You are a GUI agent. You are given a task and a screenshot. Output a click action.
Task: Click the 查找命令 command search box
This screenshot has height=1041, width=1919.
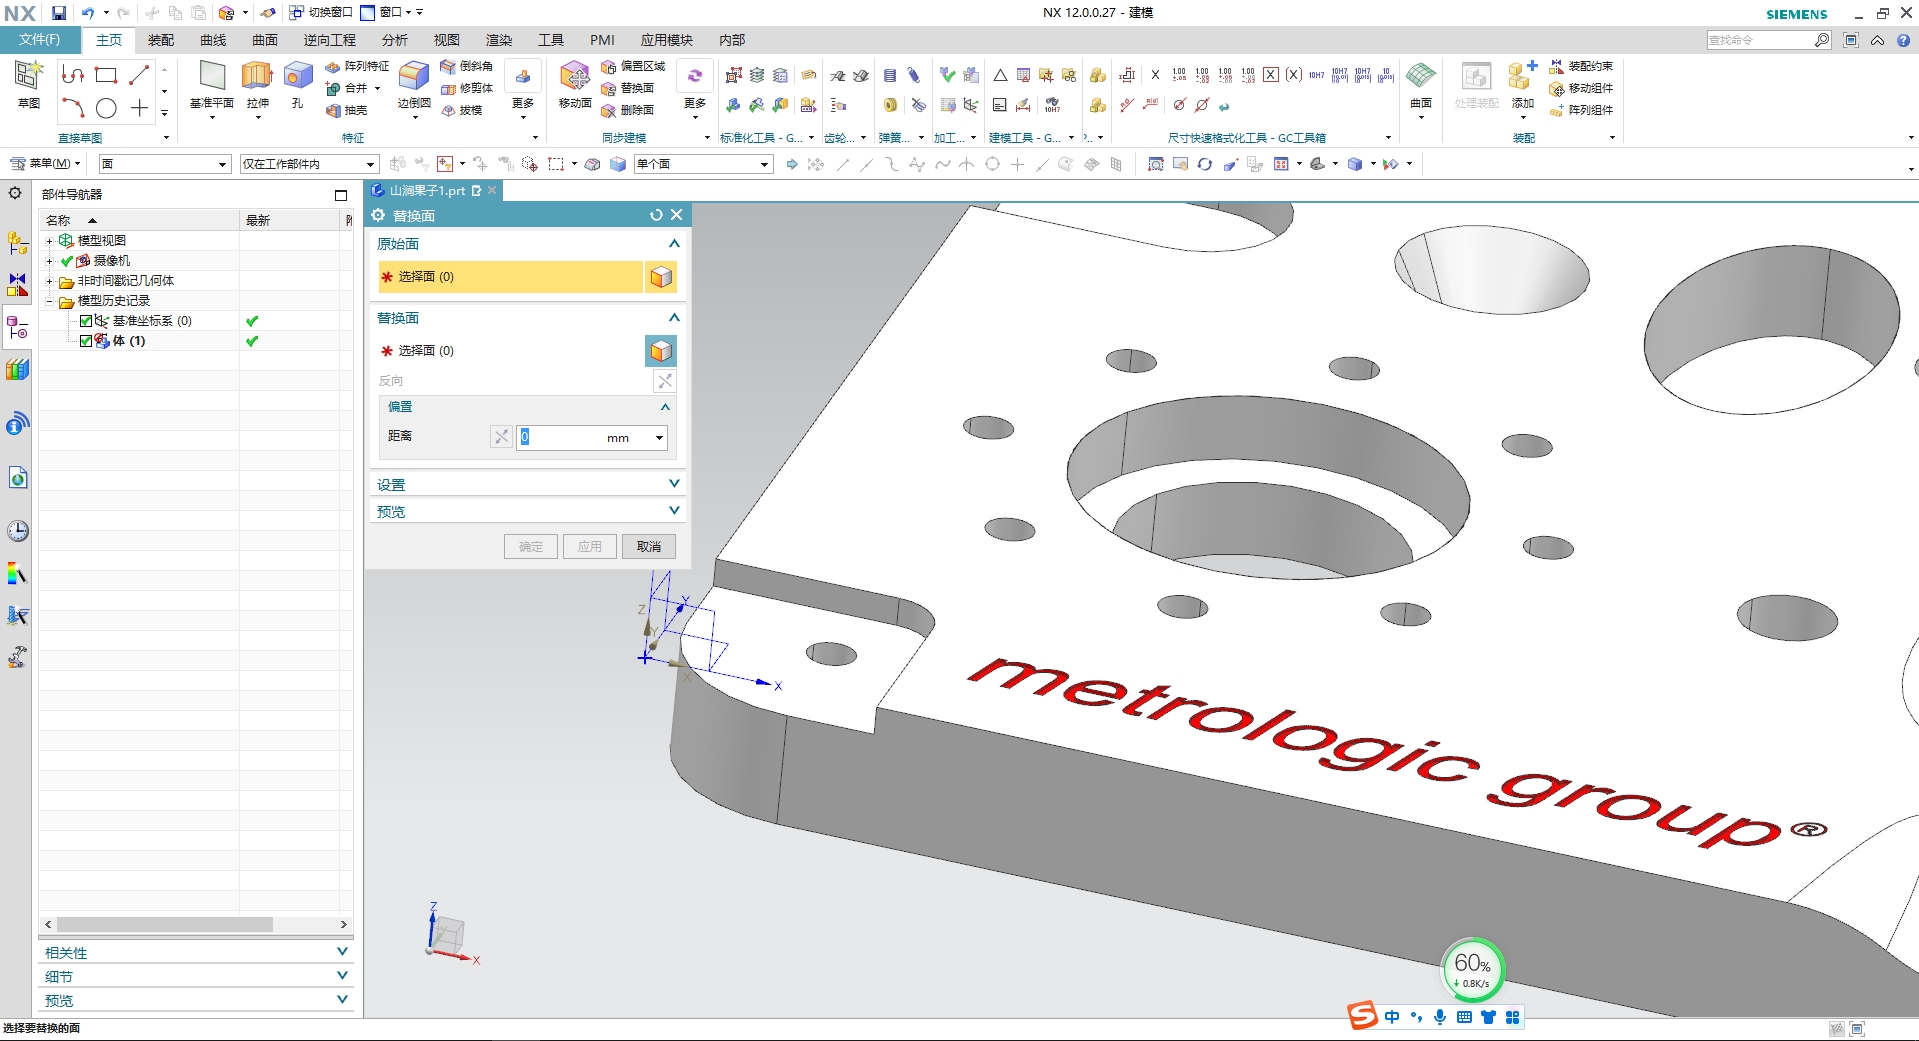pos(1770,40)
